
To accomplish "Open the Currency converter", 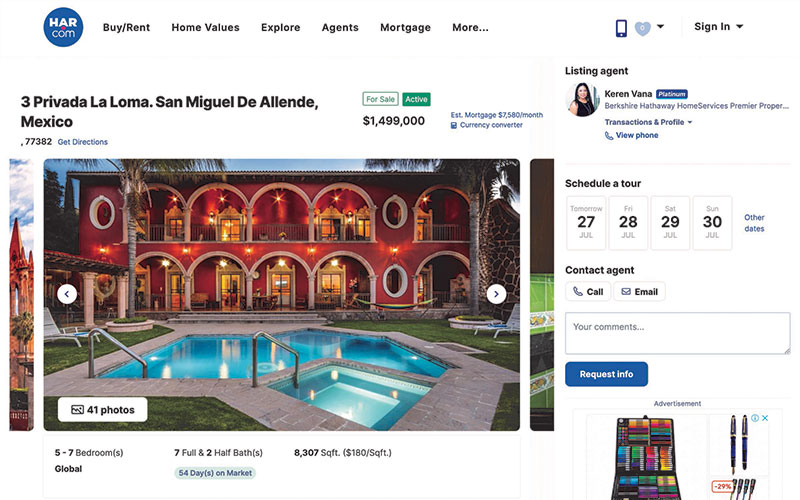I will (x=491, y=125).
